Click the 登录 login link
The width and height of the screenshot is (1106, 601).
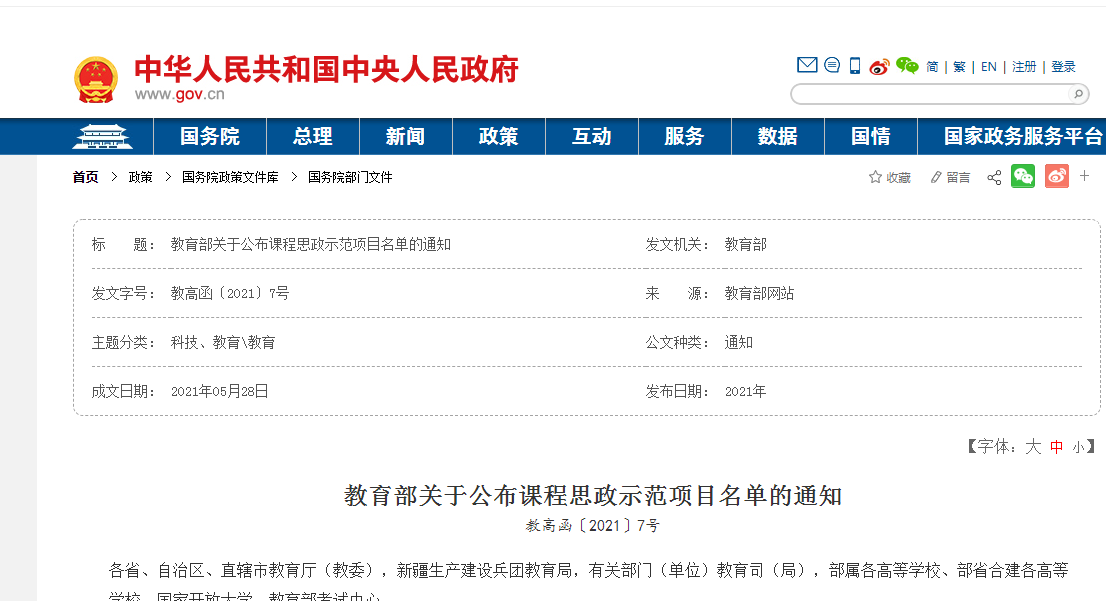click(x=1063, y=67)
